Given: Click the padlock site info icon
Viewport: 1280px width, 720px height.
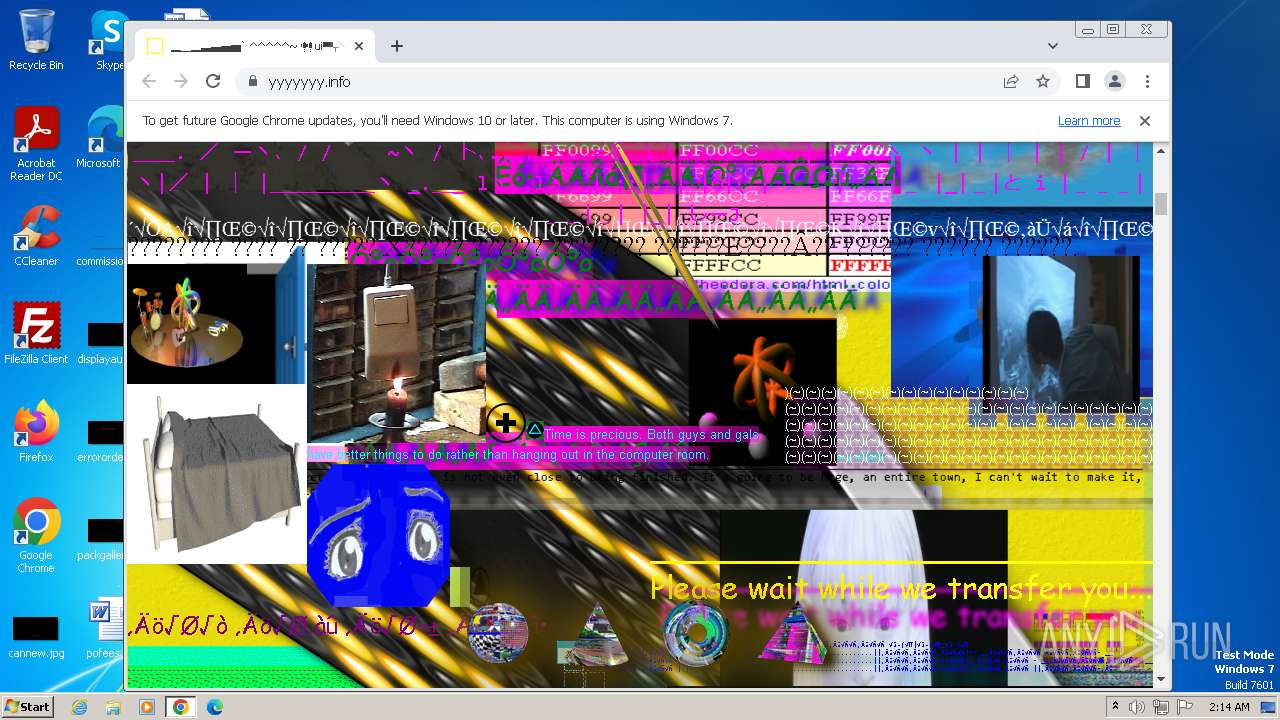Looking at the screenshot, I should coord(252,82).
